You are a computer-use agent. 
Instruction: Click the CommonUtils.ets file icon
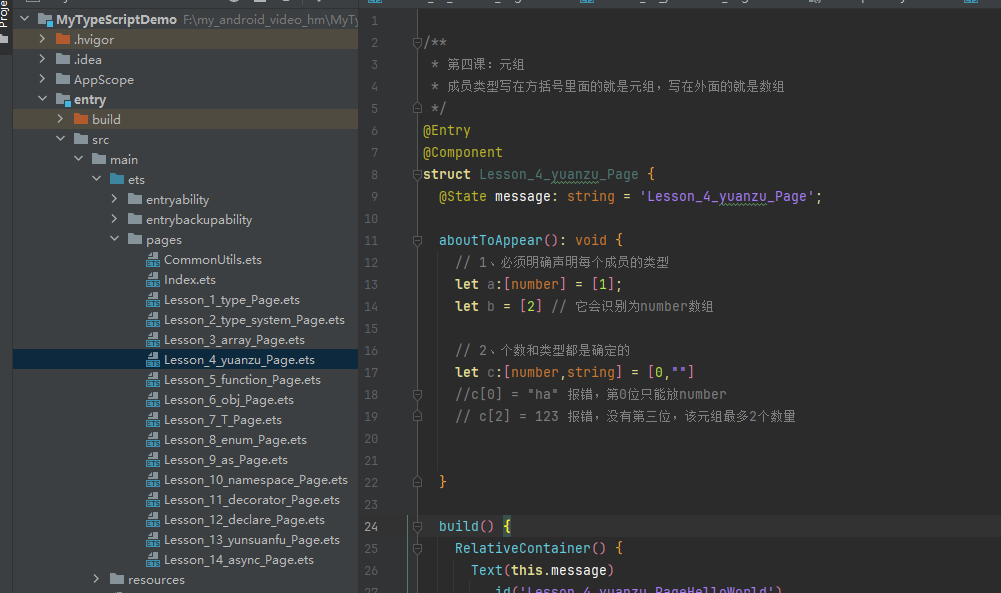(x=153, y=260)
